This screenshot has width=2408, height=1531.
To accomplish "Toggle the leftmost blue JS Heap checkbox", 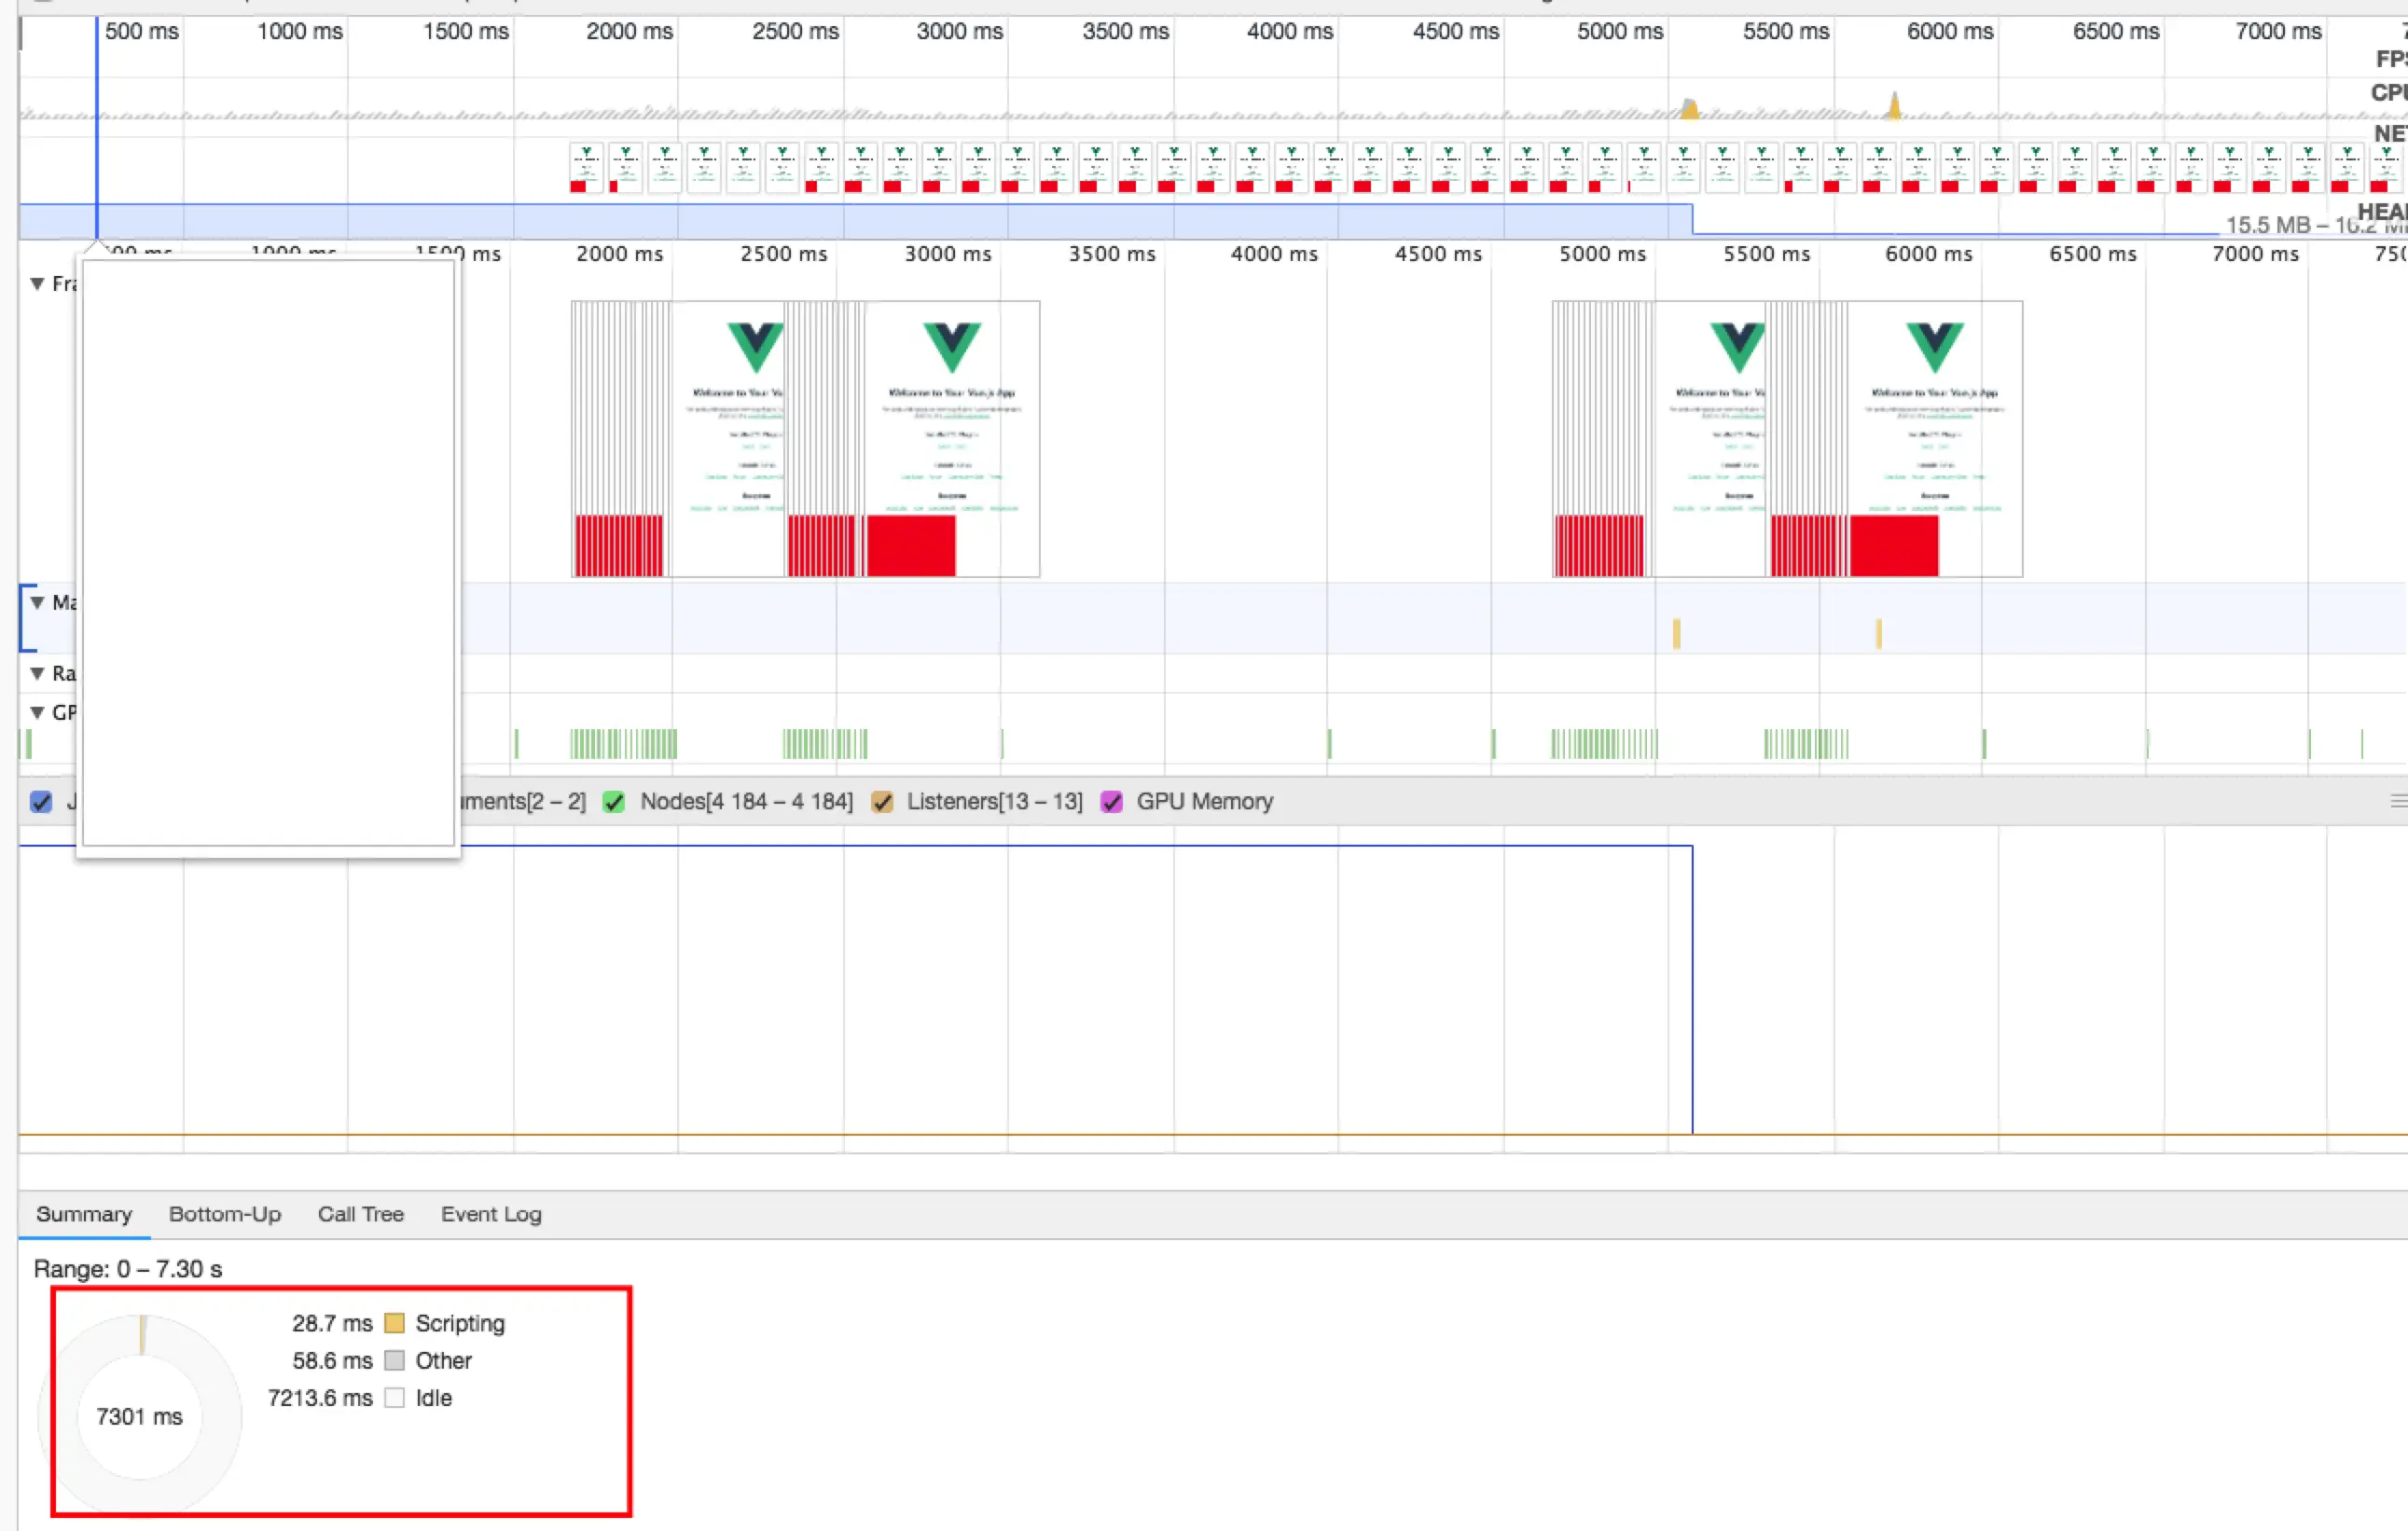I will [x=41, y=802].
